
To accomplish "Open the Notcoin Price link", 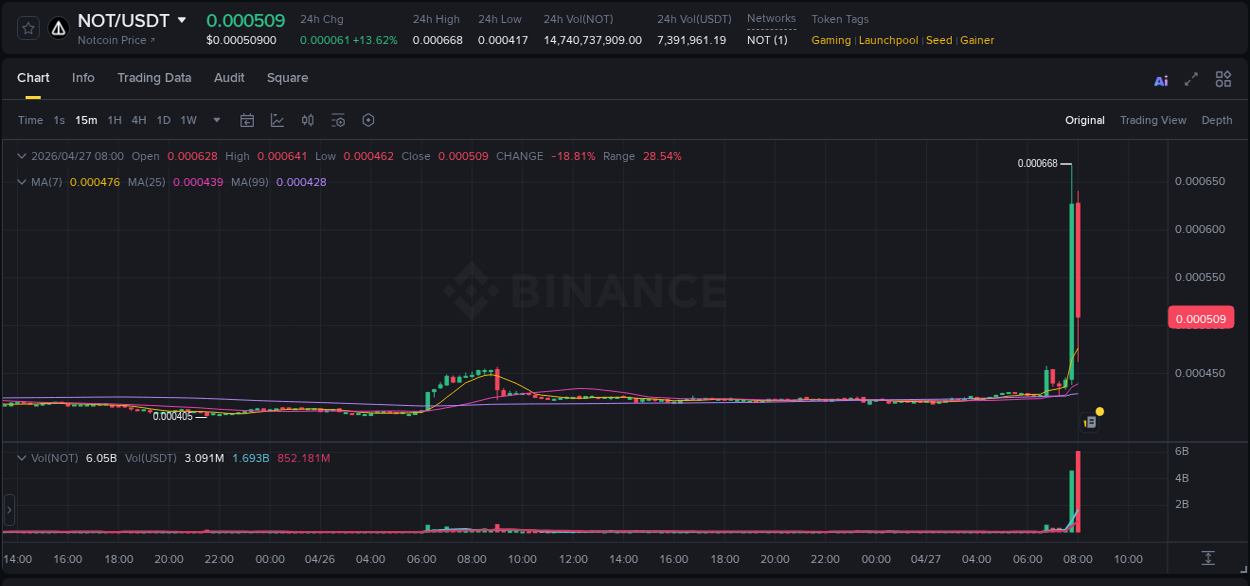I will 117,40.
